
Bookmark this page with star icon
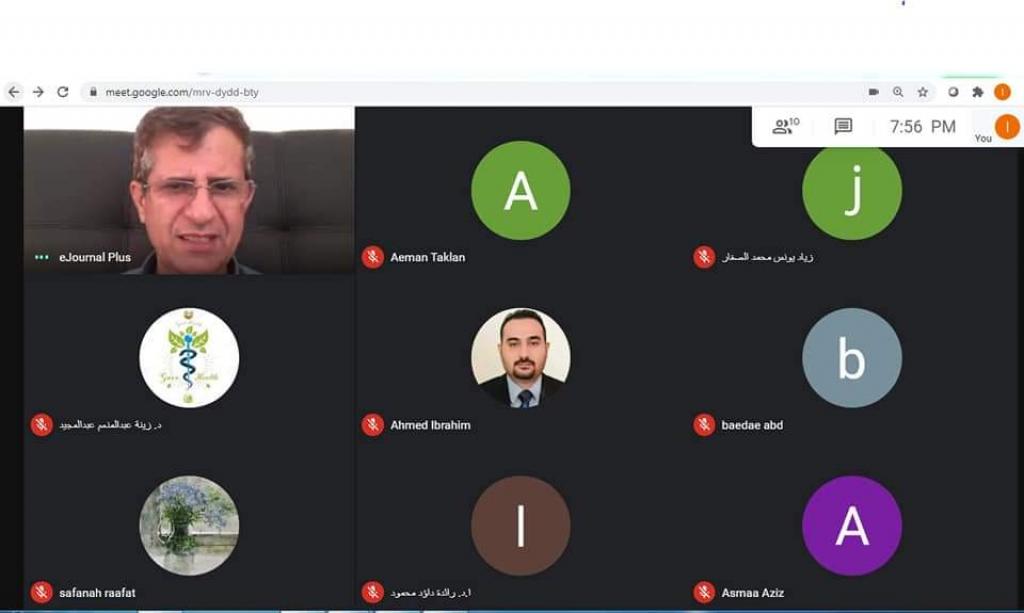point(922,92)
